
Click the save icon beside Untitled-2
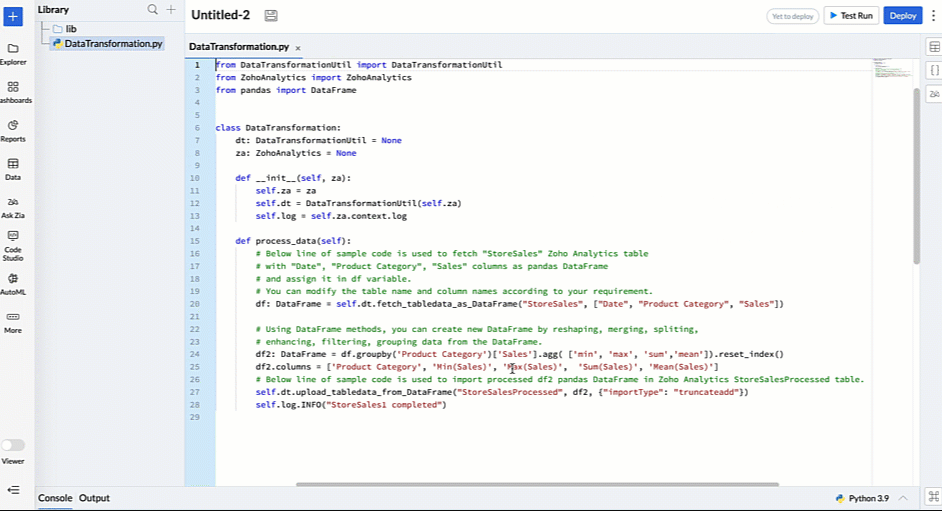271,16
